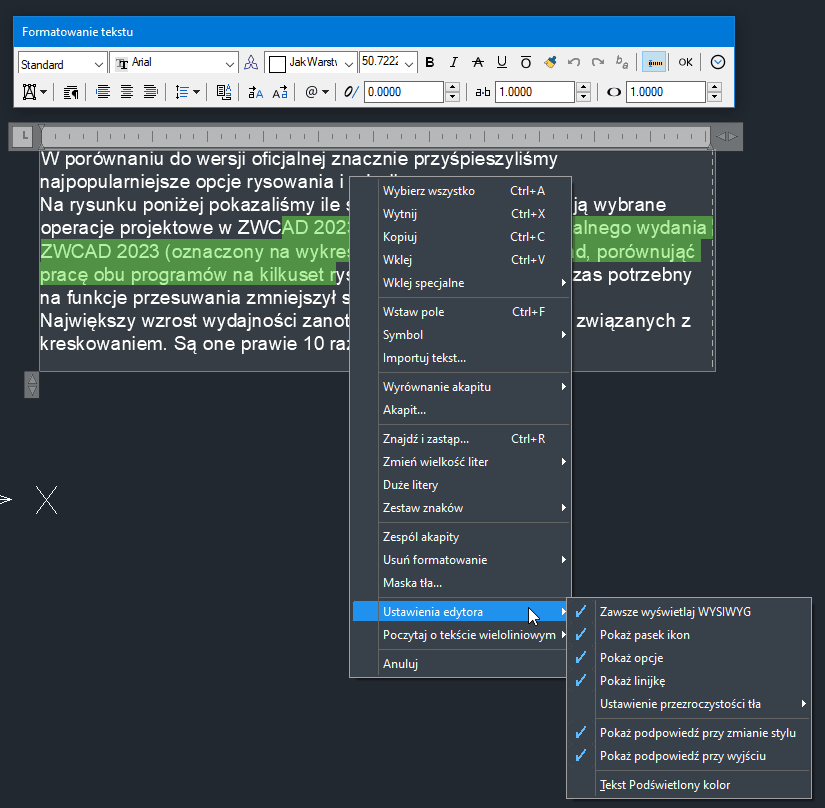The height and width of the screenshot is (808, 825).
Task: Uncheck 'Pokaż pasek ikon'
Action: click(x=689, y=635)
